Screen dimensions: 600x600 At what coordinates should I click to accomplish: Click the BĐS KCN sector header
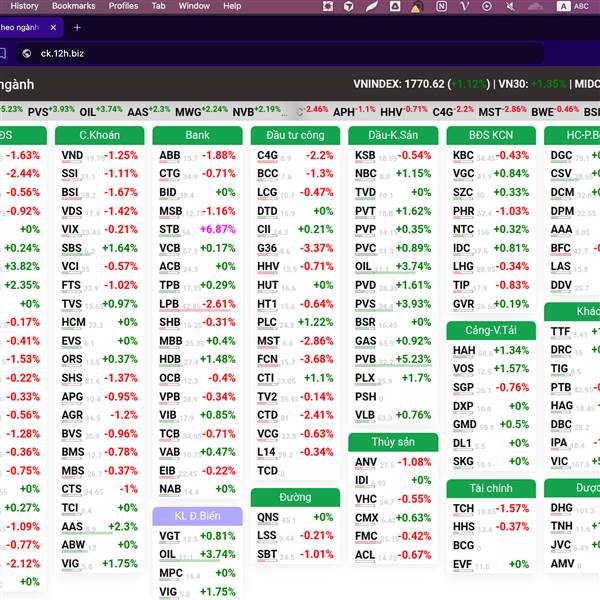coord(491,135)
